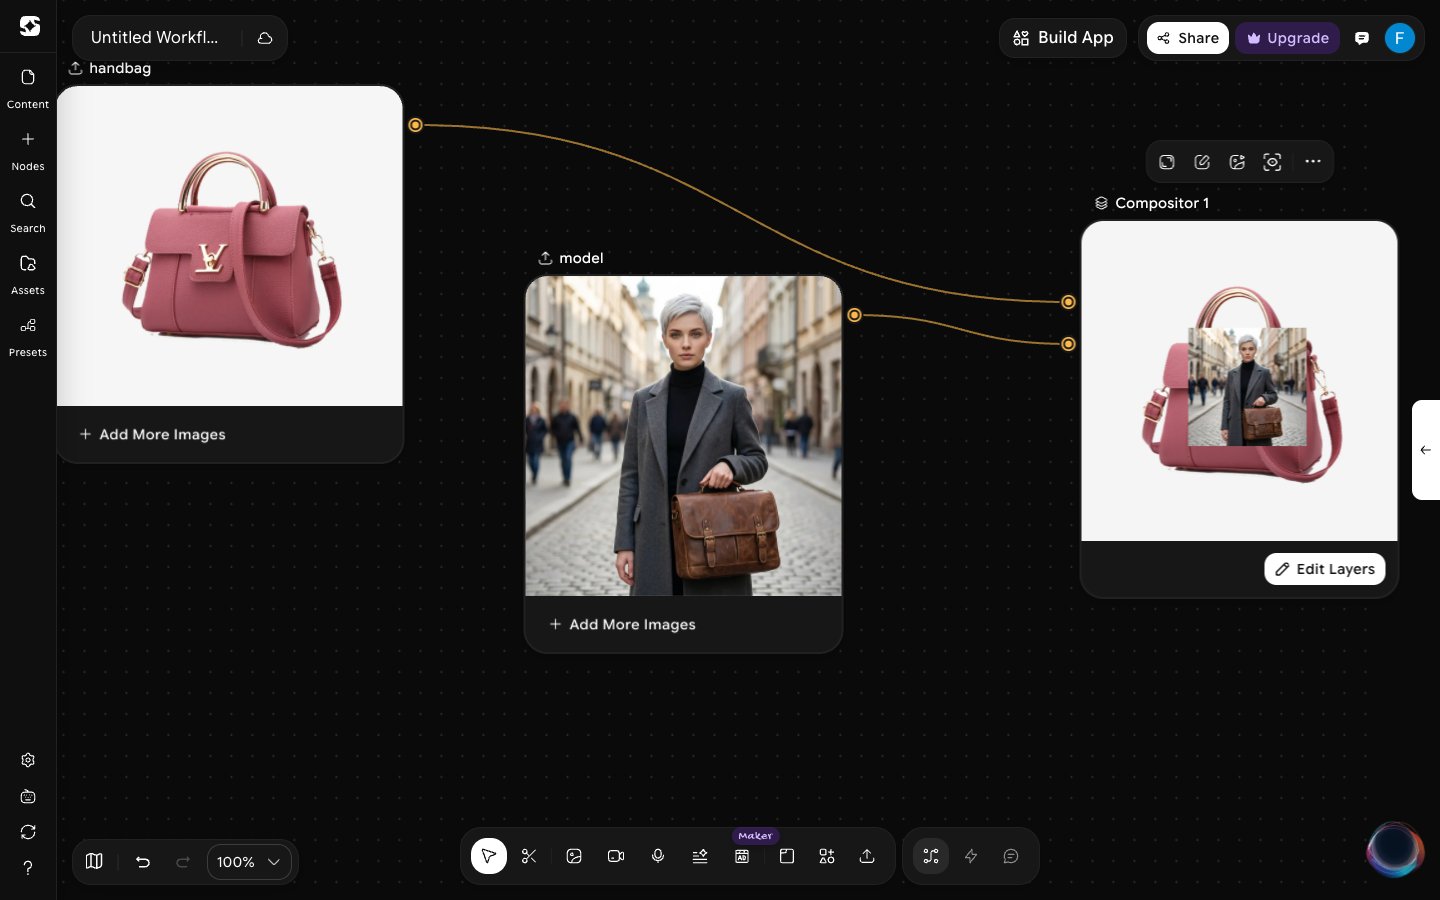Image resolution: width=1440 pixels, height=900 pixels.
Task: Click the model node output connector
Action: click(x=855, y=315)
